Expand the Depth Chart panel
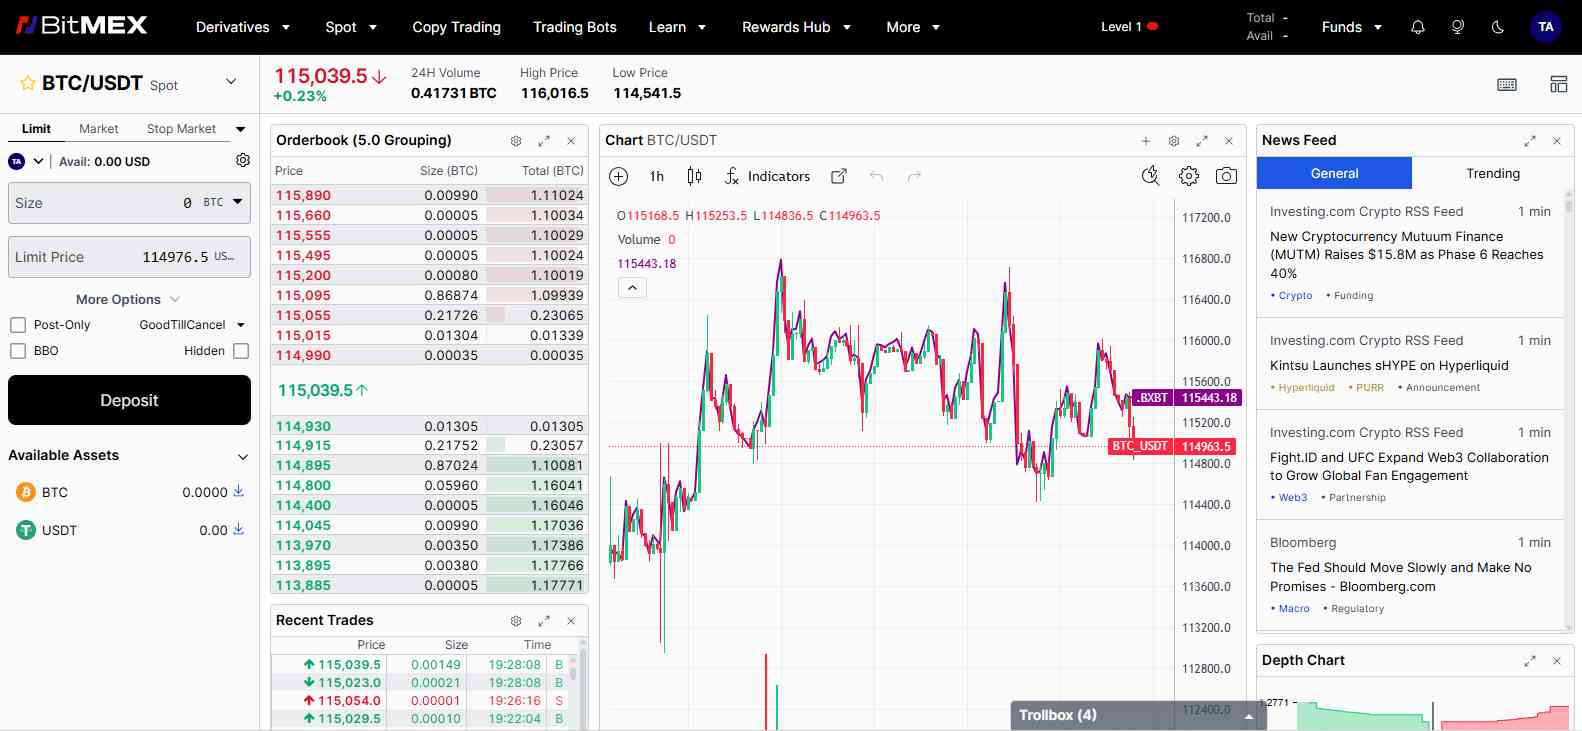The image size is (1582, 731). pyautogui.click(x=1530, y=661)
